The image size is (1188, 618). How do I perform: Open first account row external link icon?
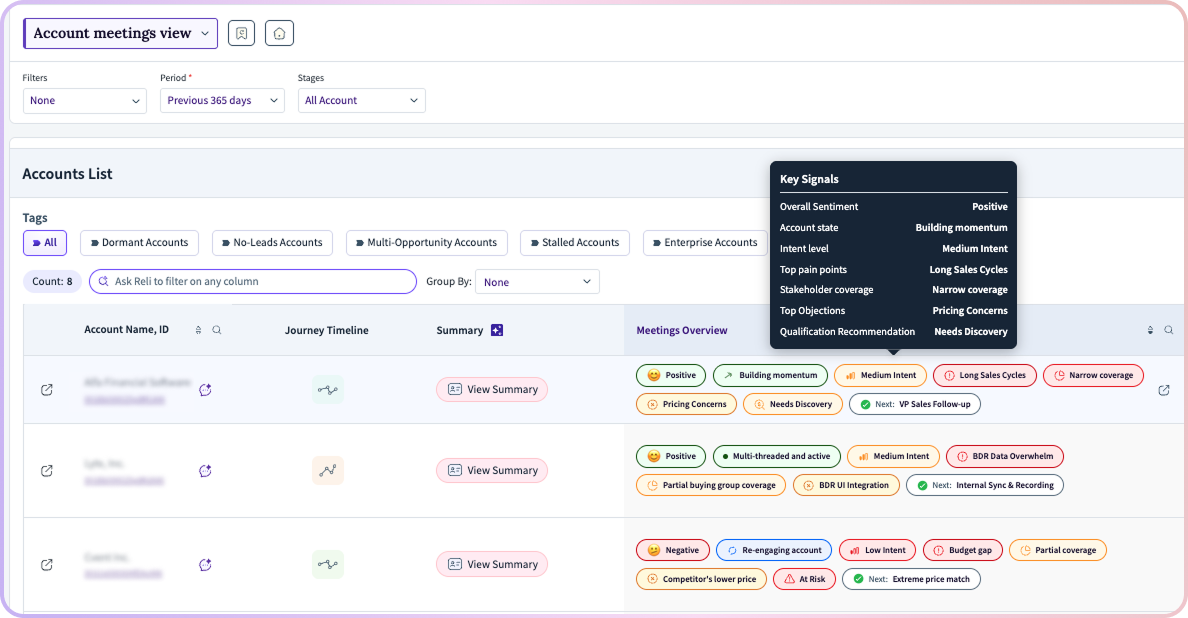coord(47,390)
